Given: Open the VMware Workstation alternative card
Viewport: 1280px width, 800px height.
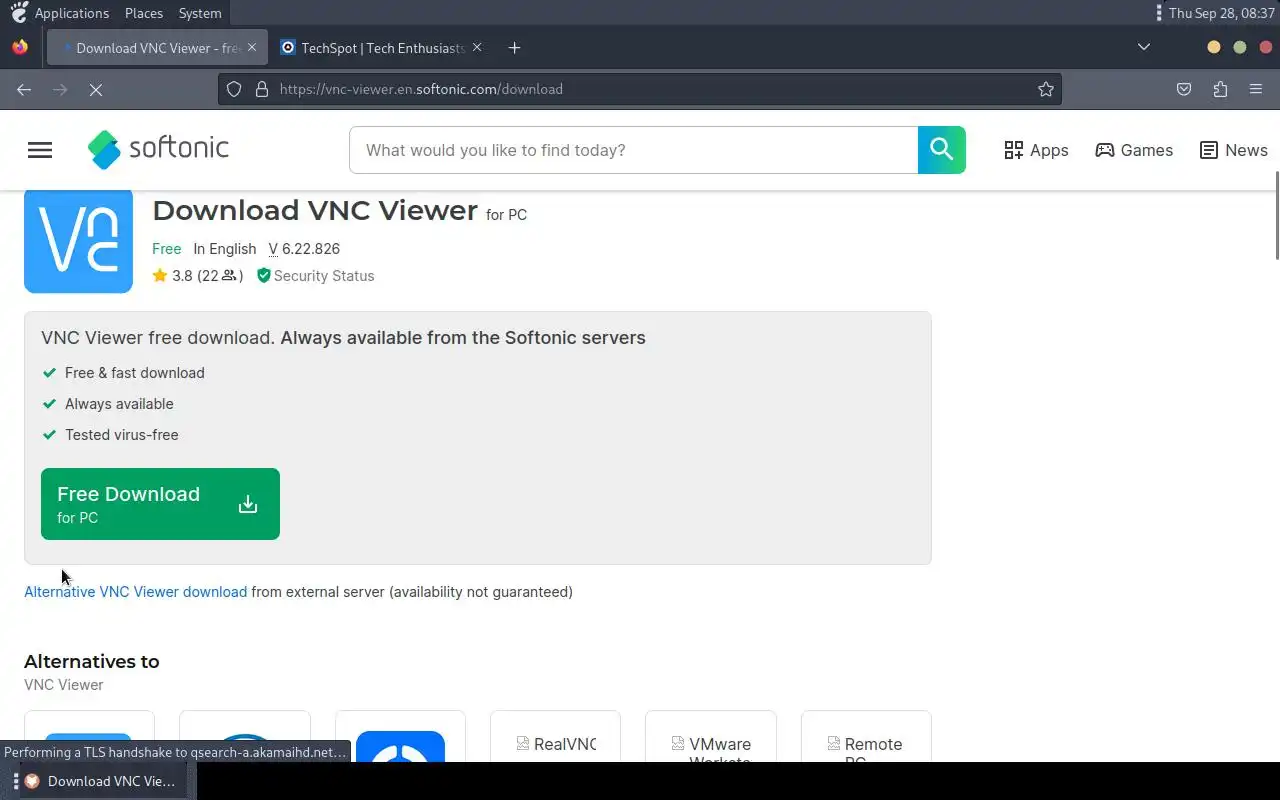Looking at the screenshot, I should [x=711, y=736].
